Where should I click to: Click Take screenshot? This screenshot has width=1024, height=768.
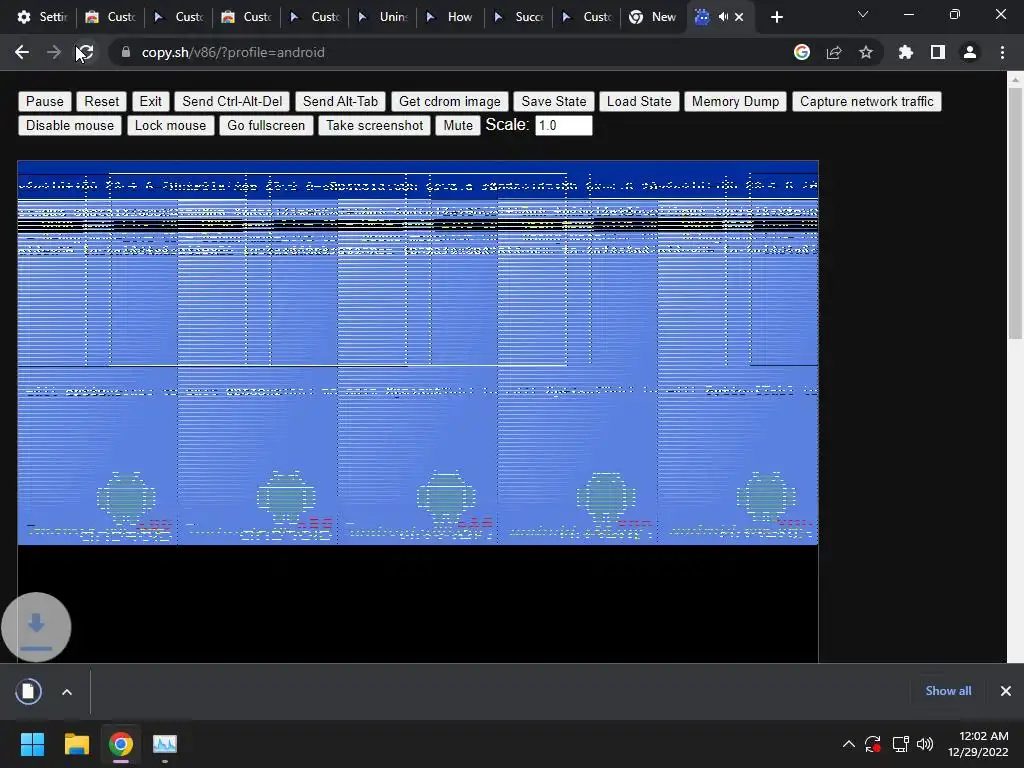[x=374, y=125]
